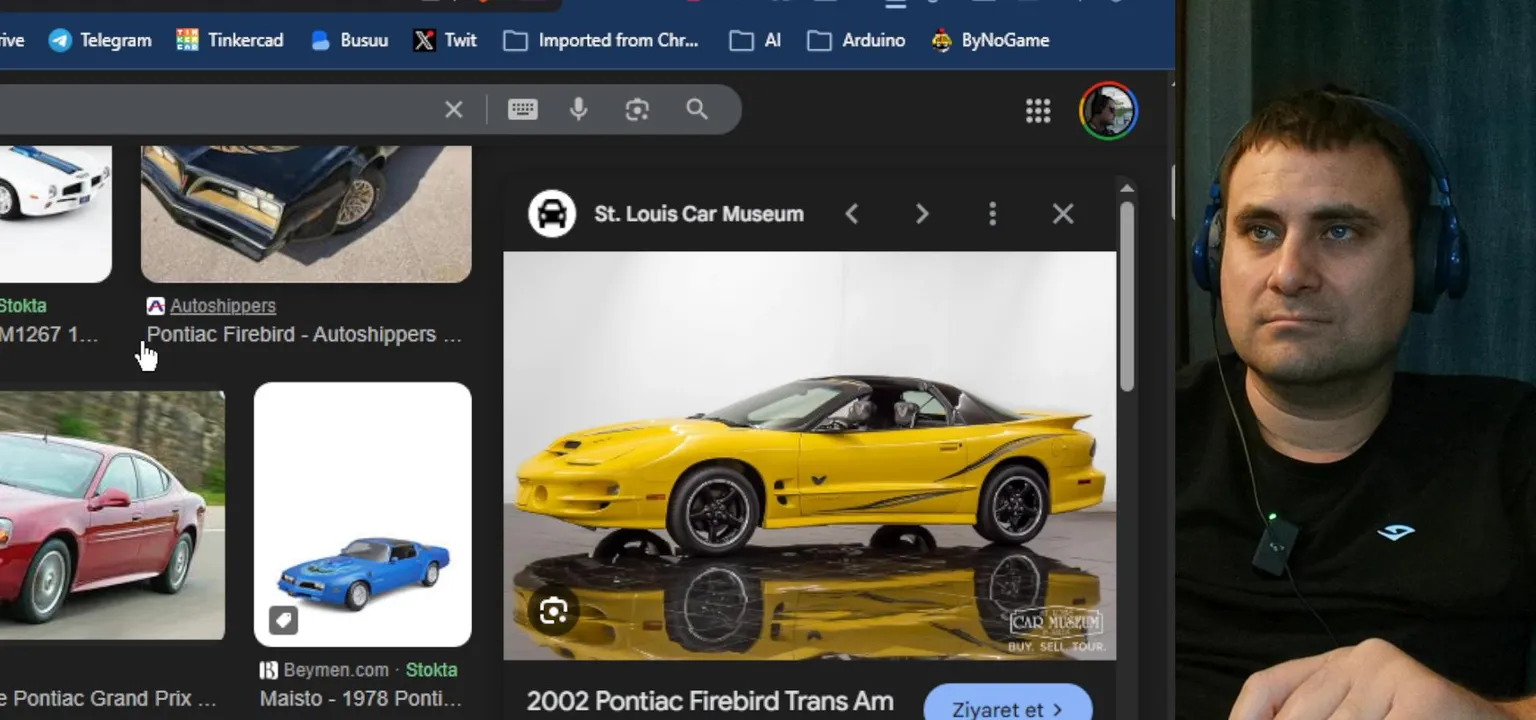This screenshot has height=720, width=1536.
Task: Click the preview panel scrollbar thumb
Action: tap(1127, 296)
